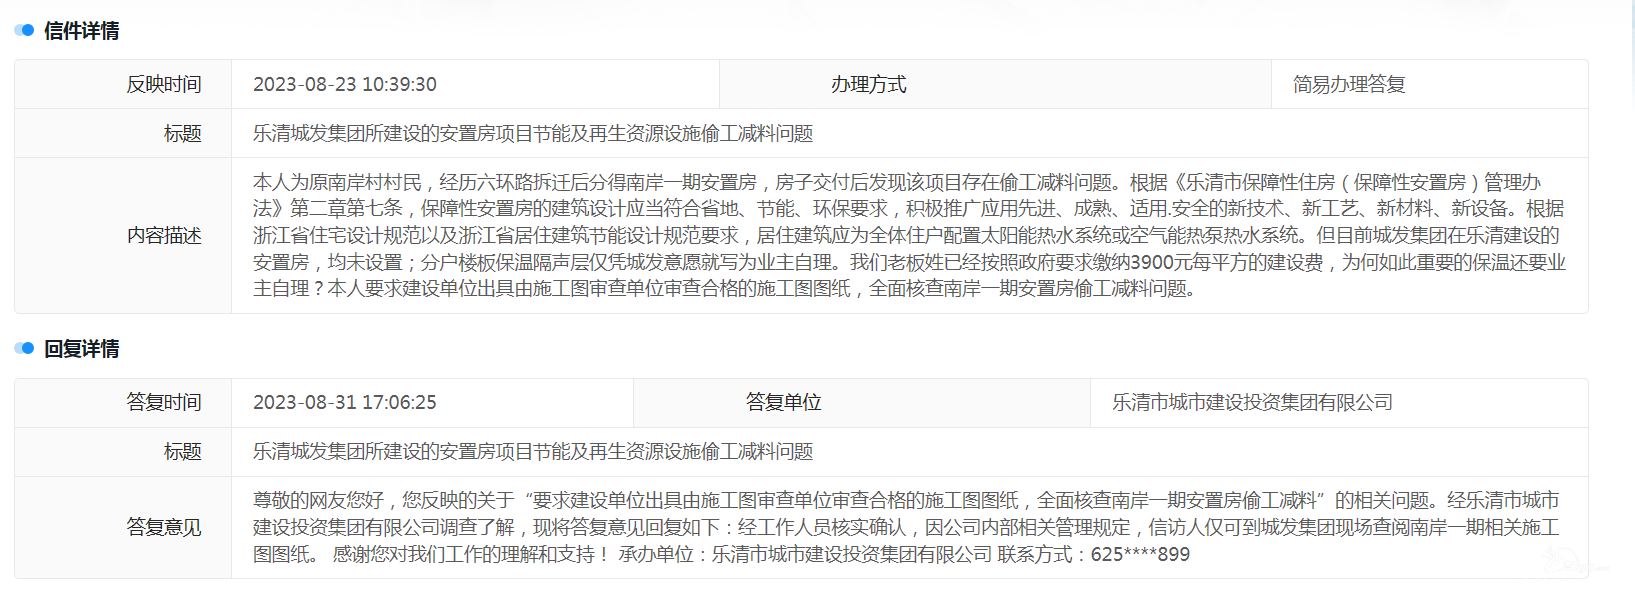Screen dimensions: 1635x599
Task: Select the value 简易办理答复
Action: pyautogui.click(x=1349, y=84)
